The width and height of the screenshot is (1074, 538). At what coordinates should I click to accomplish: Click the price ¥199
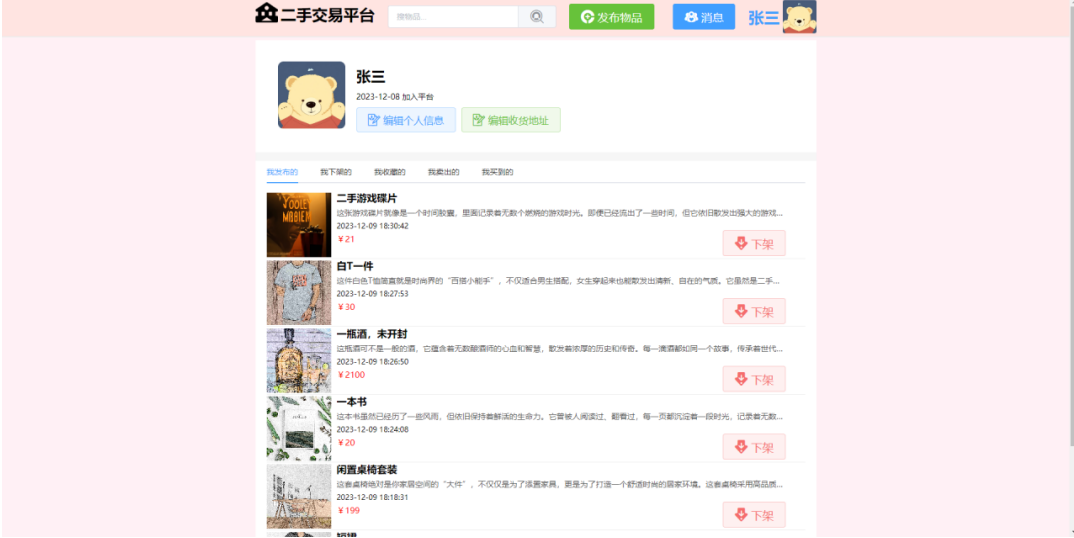349,511
